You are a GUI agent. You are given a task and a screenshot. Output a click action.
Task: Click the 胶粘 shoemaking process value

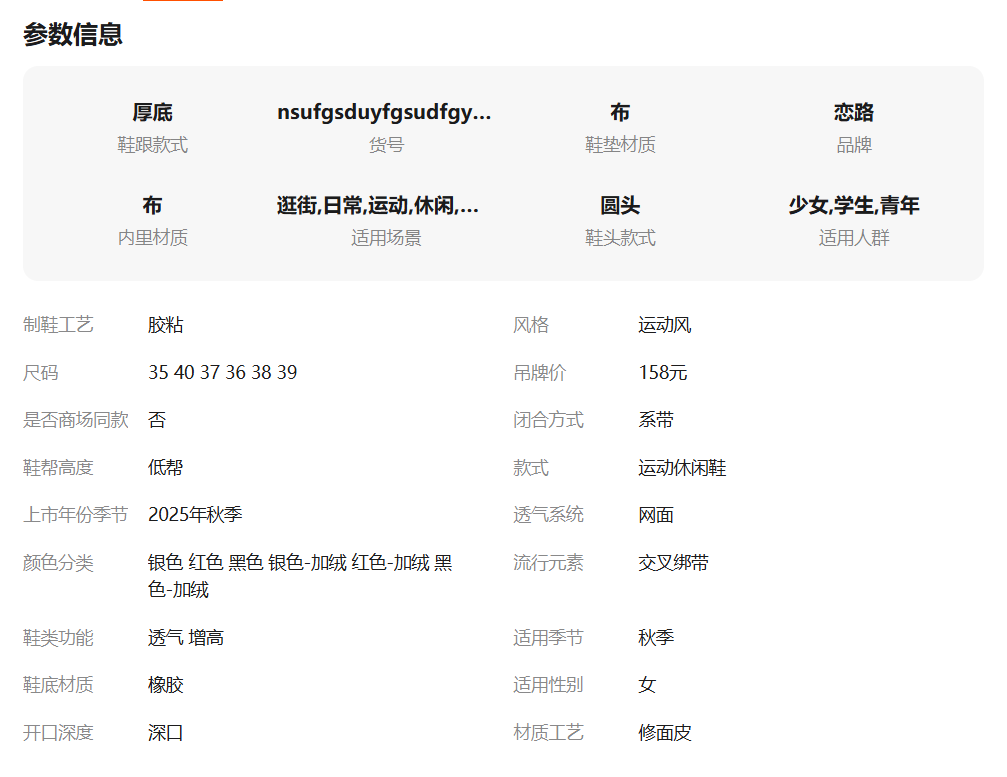pos(166,324)
